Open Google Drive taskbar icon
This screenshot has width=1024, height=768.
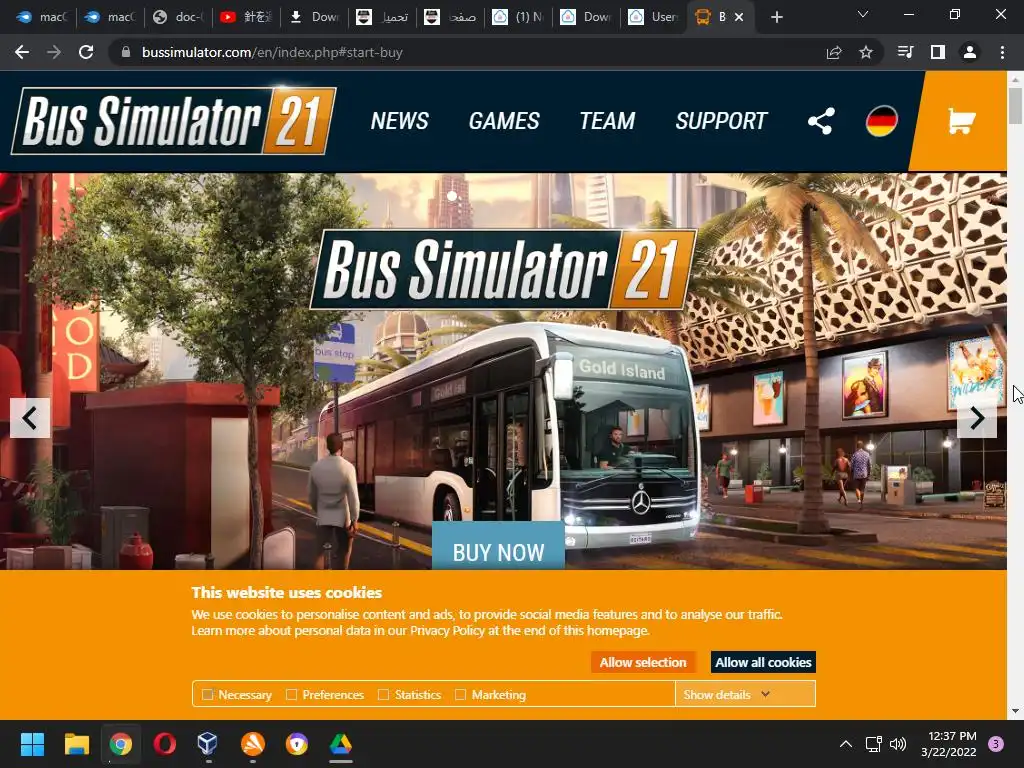[340, 744]
